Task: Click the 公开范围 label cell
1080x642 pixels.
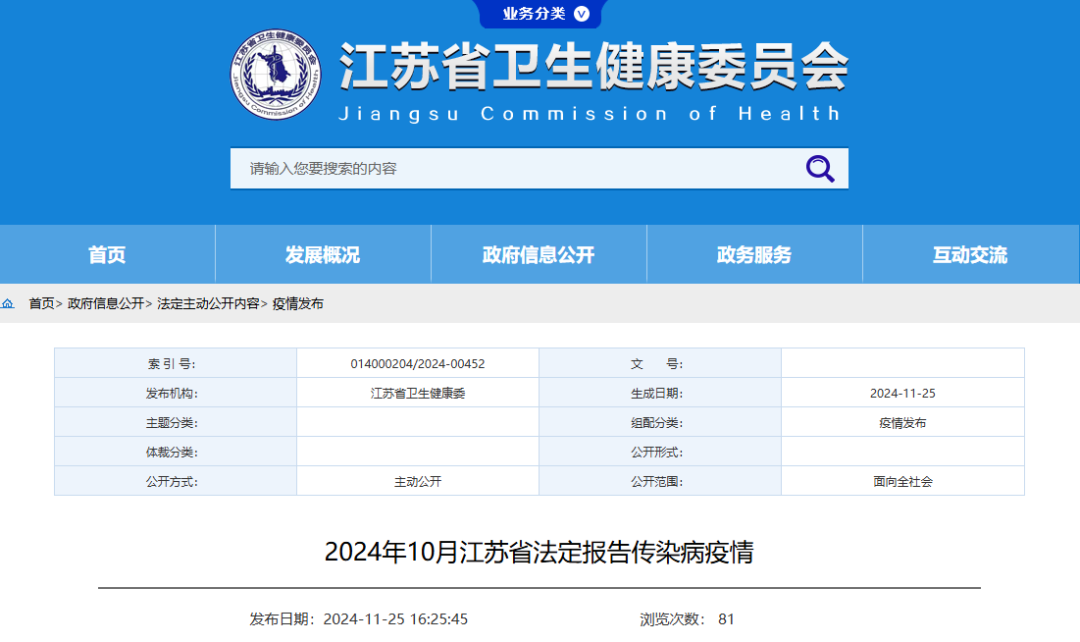Action: (x=660, y=482)
